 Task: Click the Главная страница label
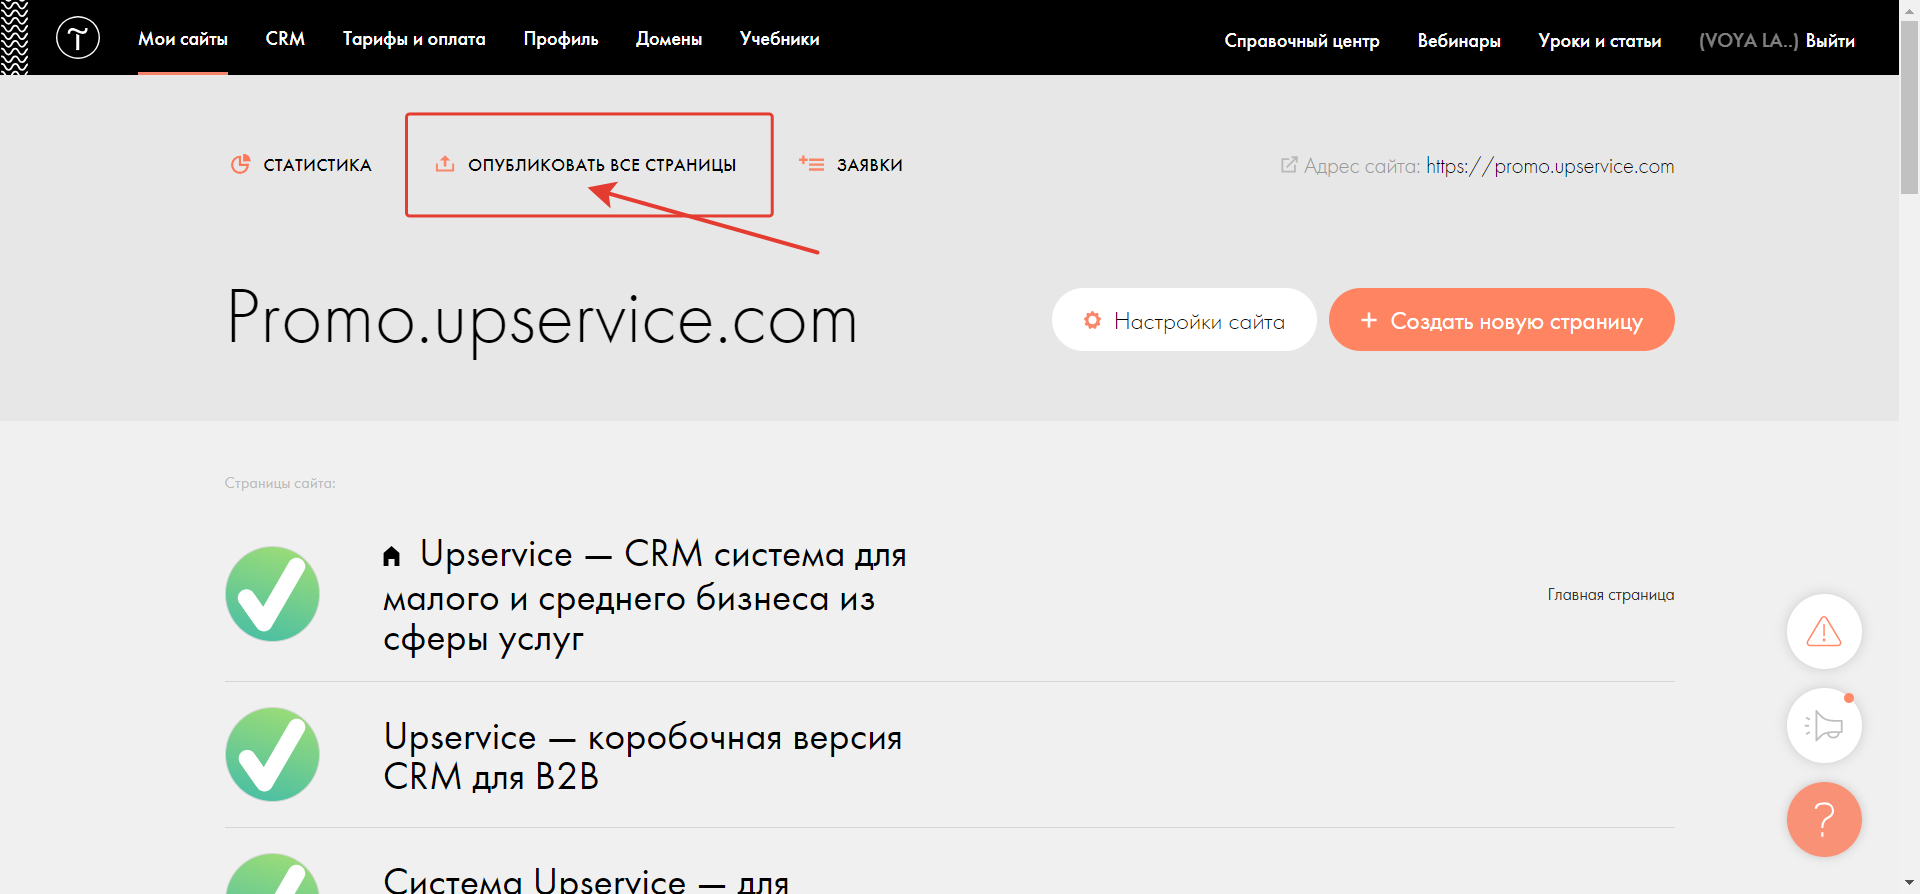click(1611, 595)
